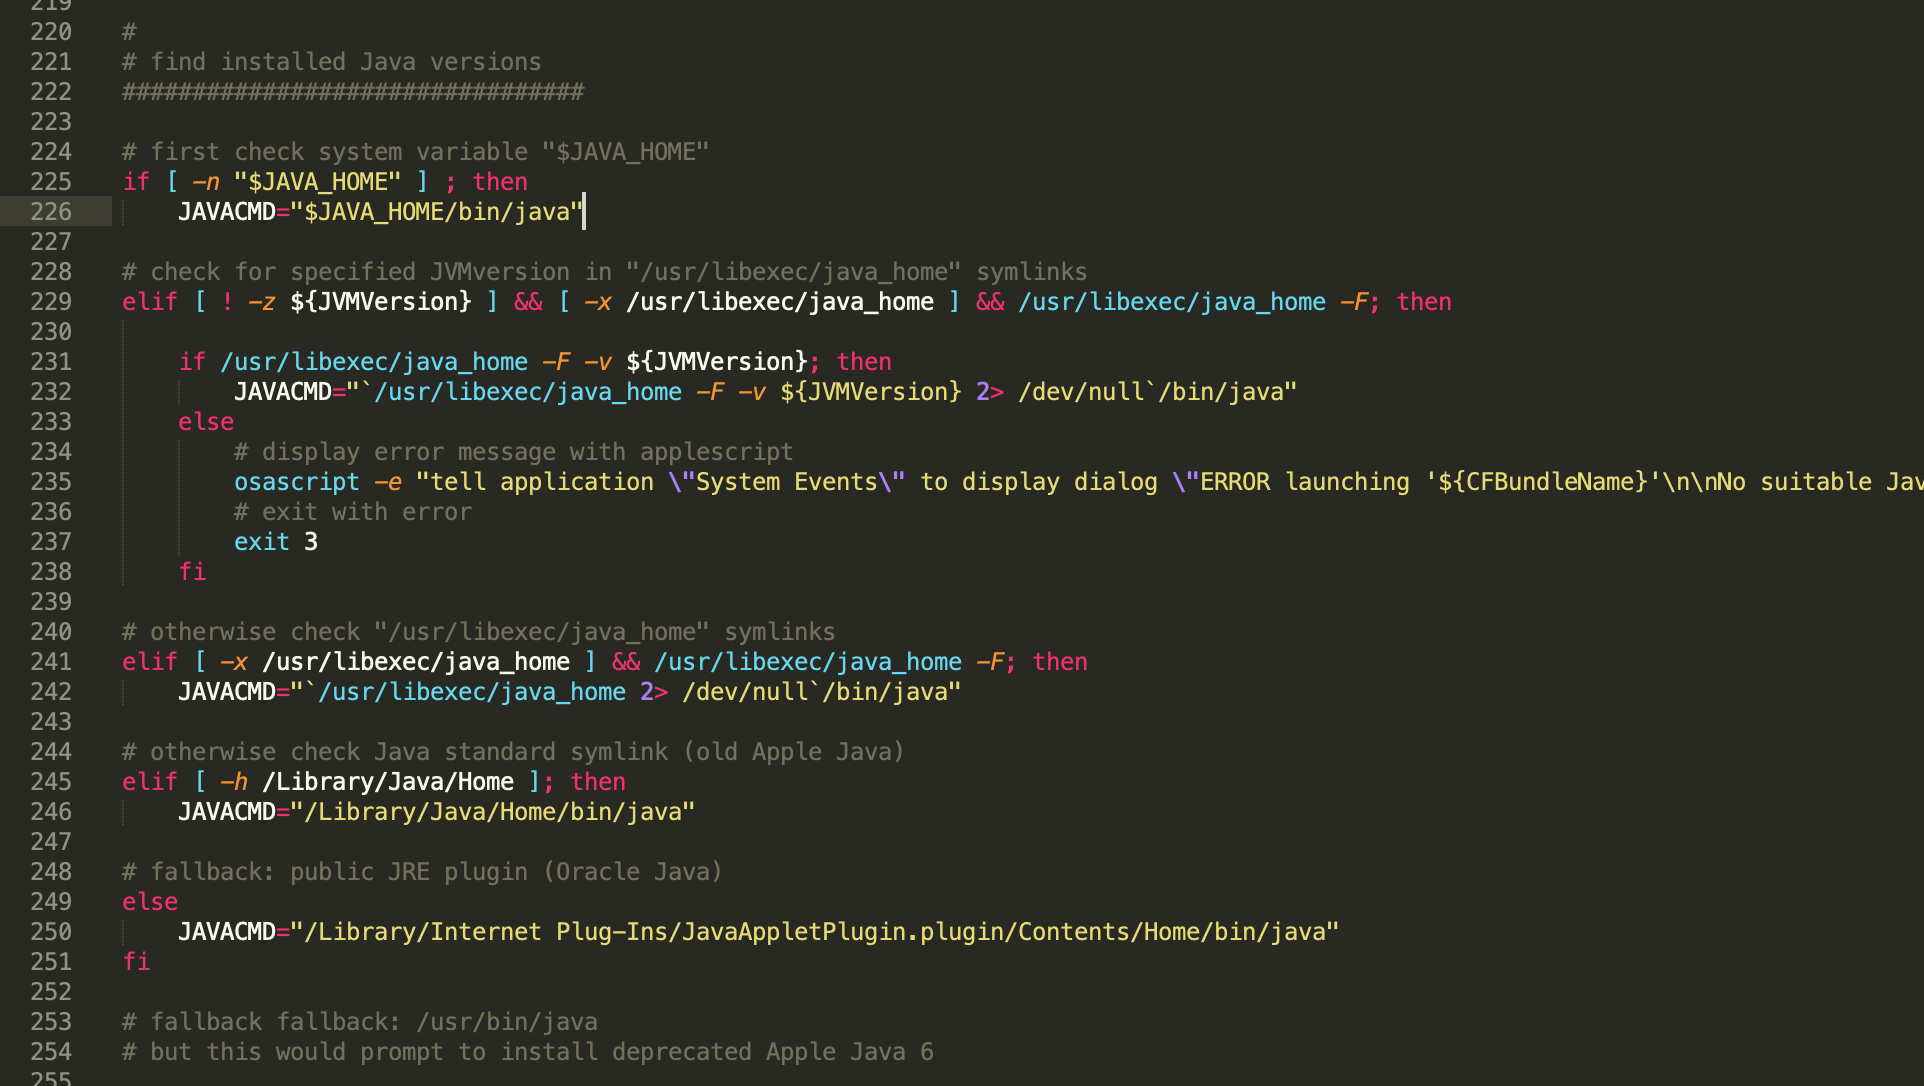Click the 'else' keyword on line 233

pyautogui.click(x=206, y=422)
